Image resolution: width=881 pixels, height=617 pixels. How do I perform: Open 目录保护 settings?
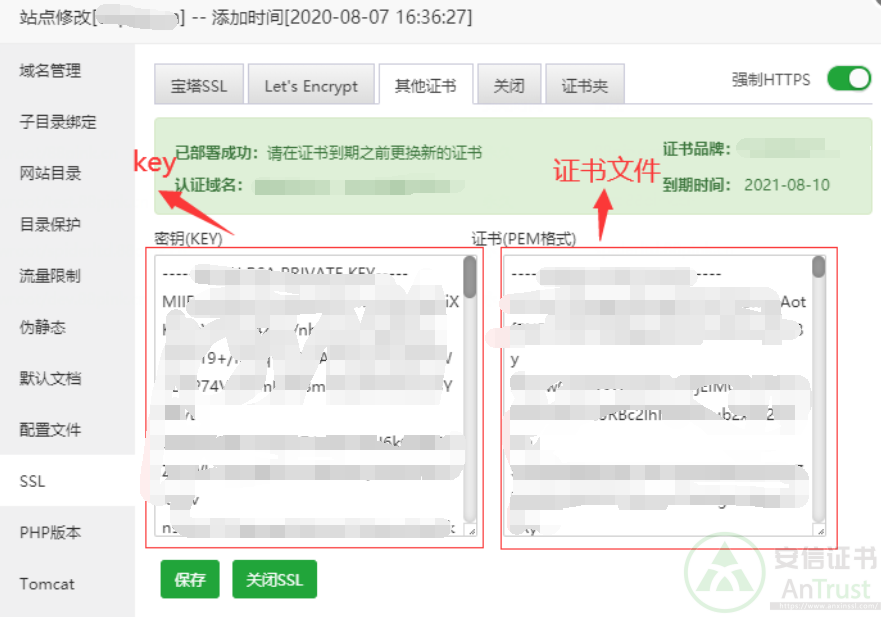point(51,224)
